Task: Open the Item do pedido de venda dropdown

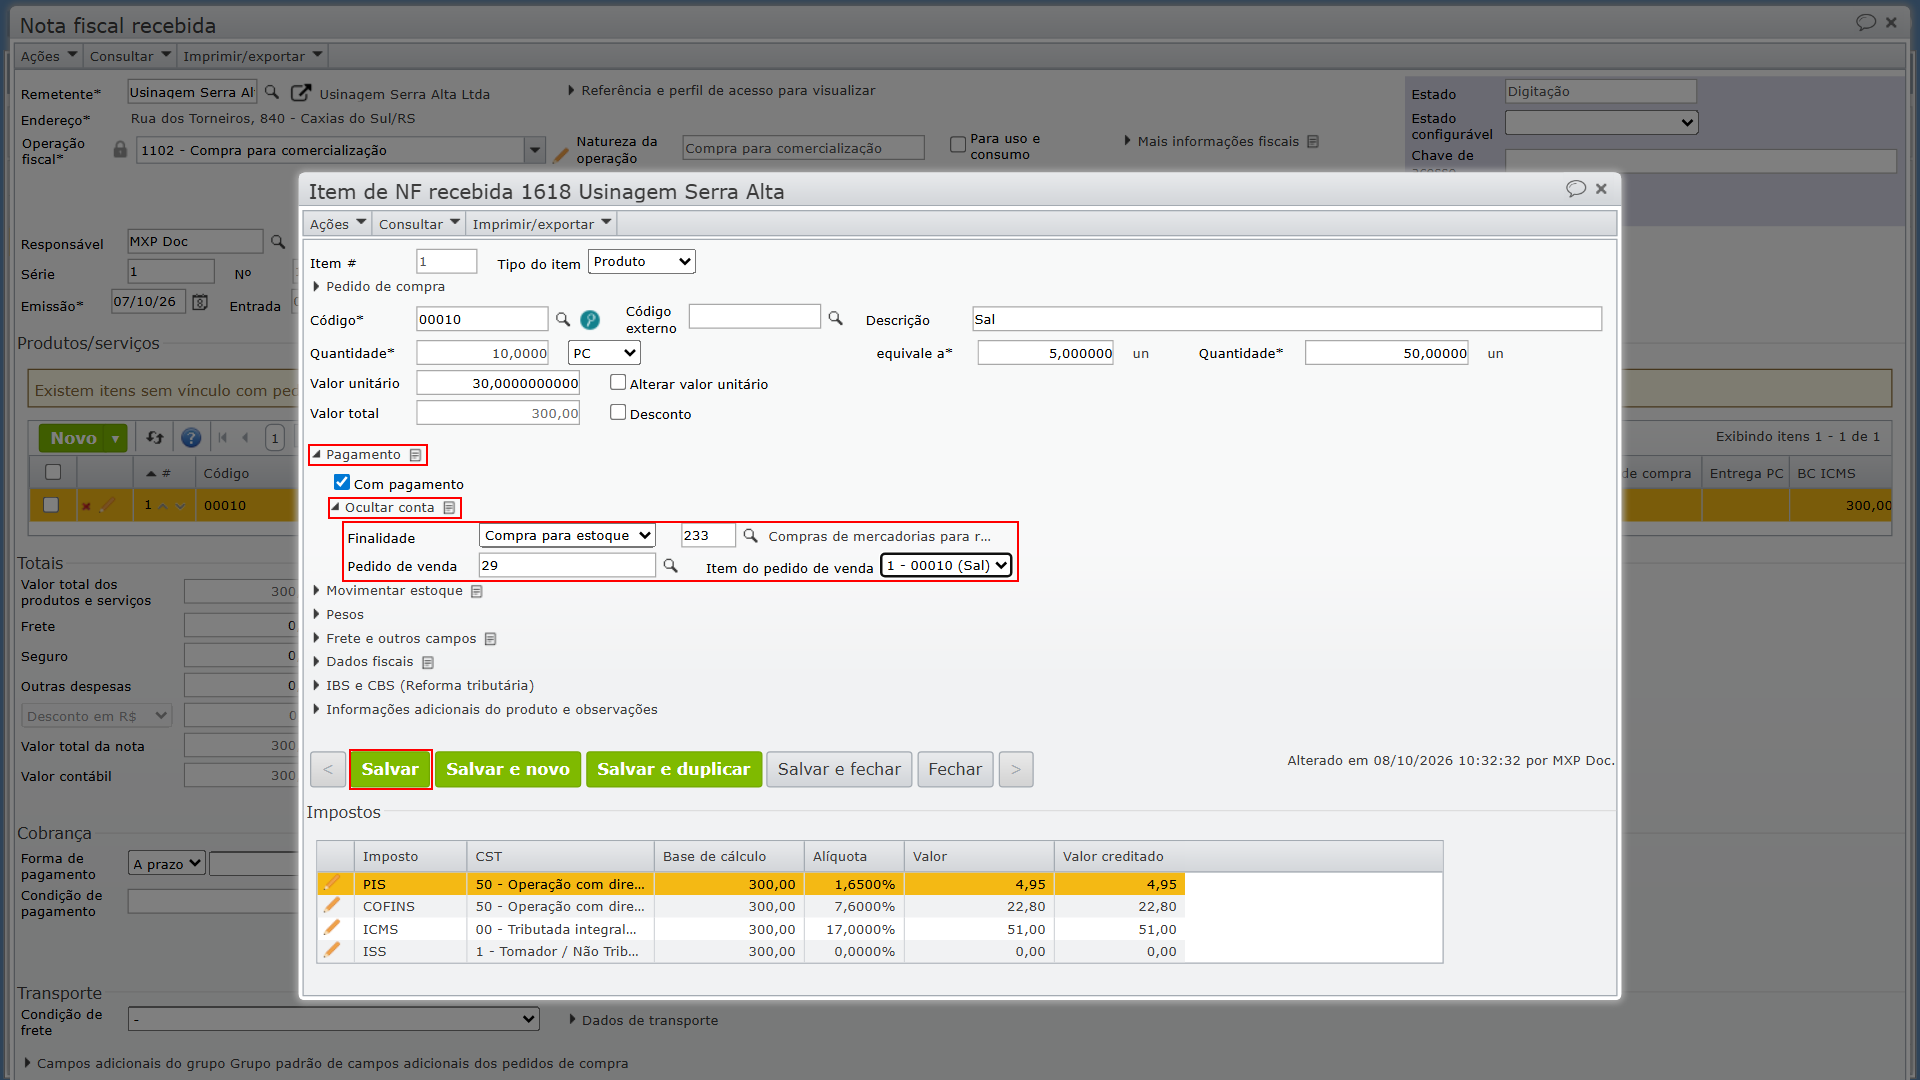Action: click(x=946, y=566)
